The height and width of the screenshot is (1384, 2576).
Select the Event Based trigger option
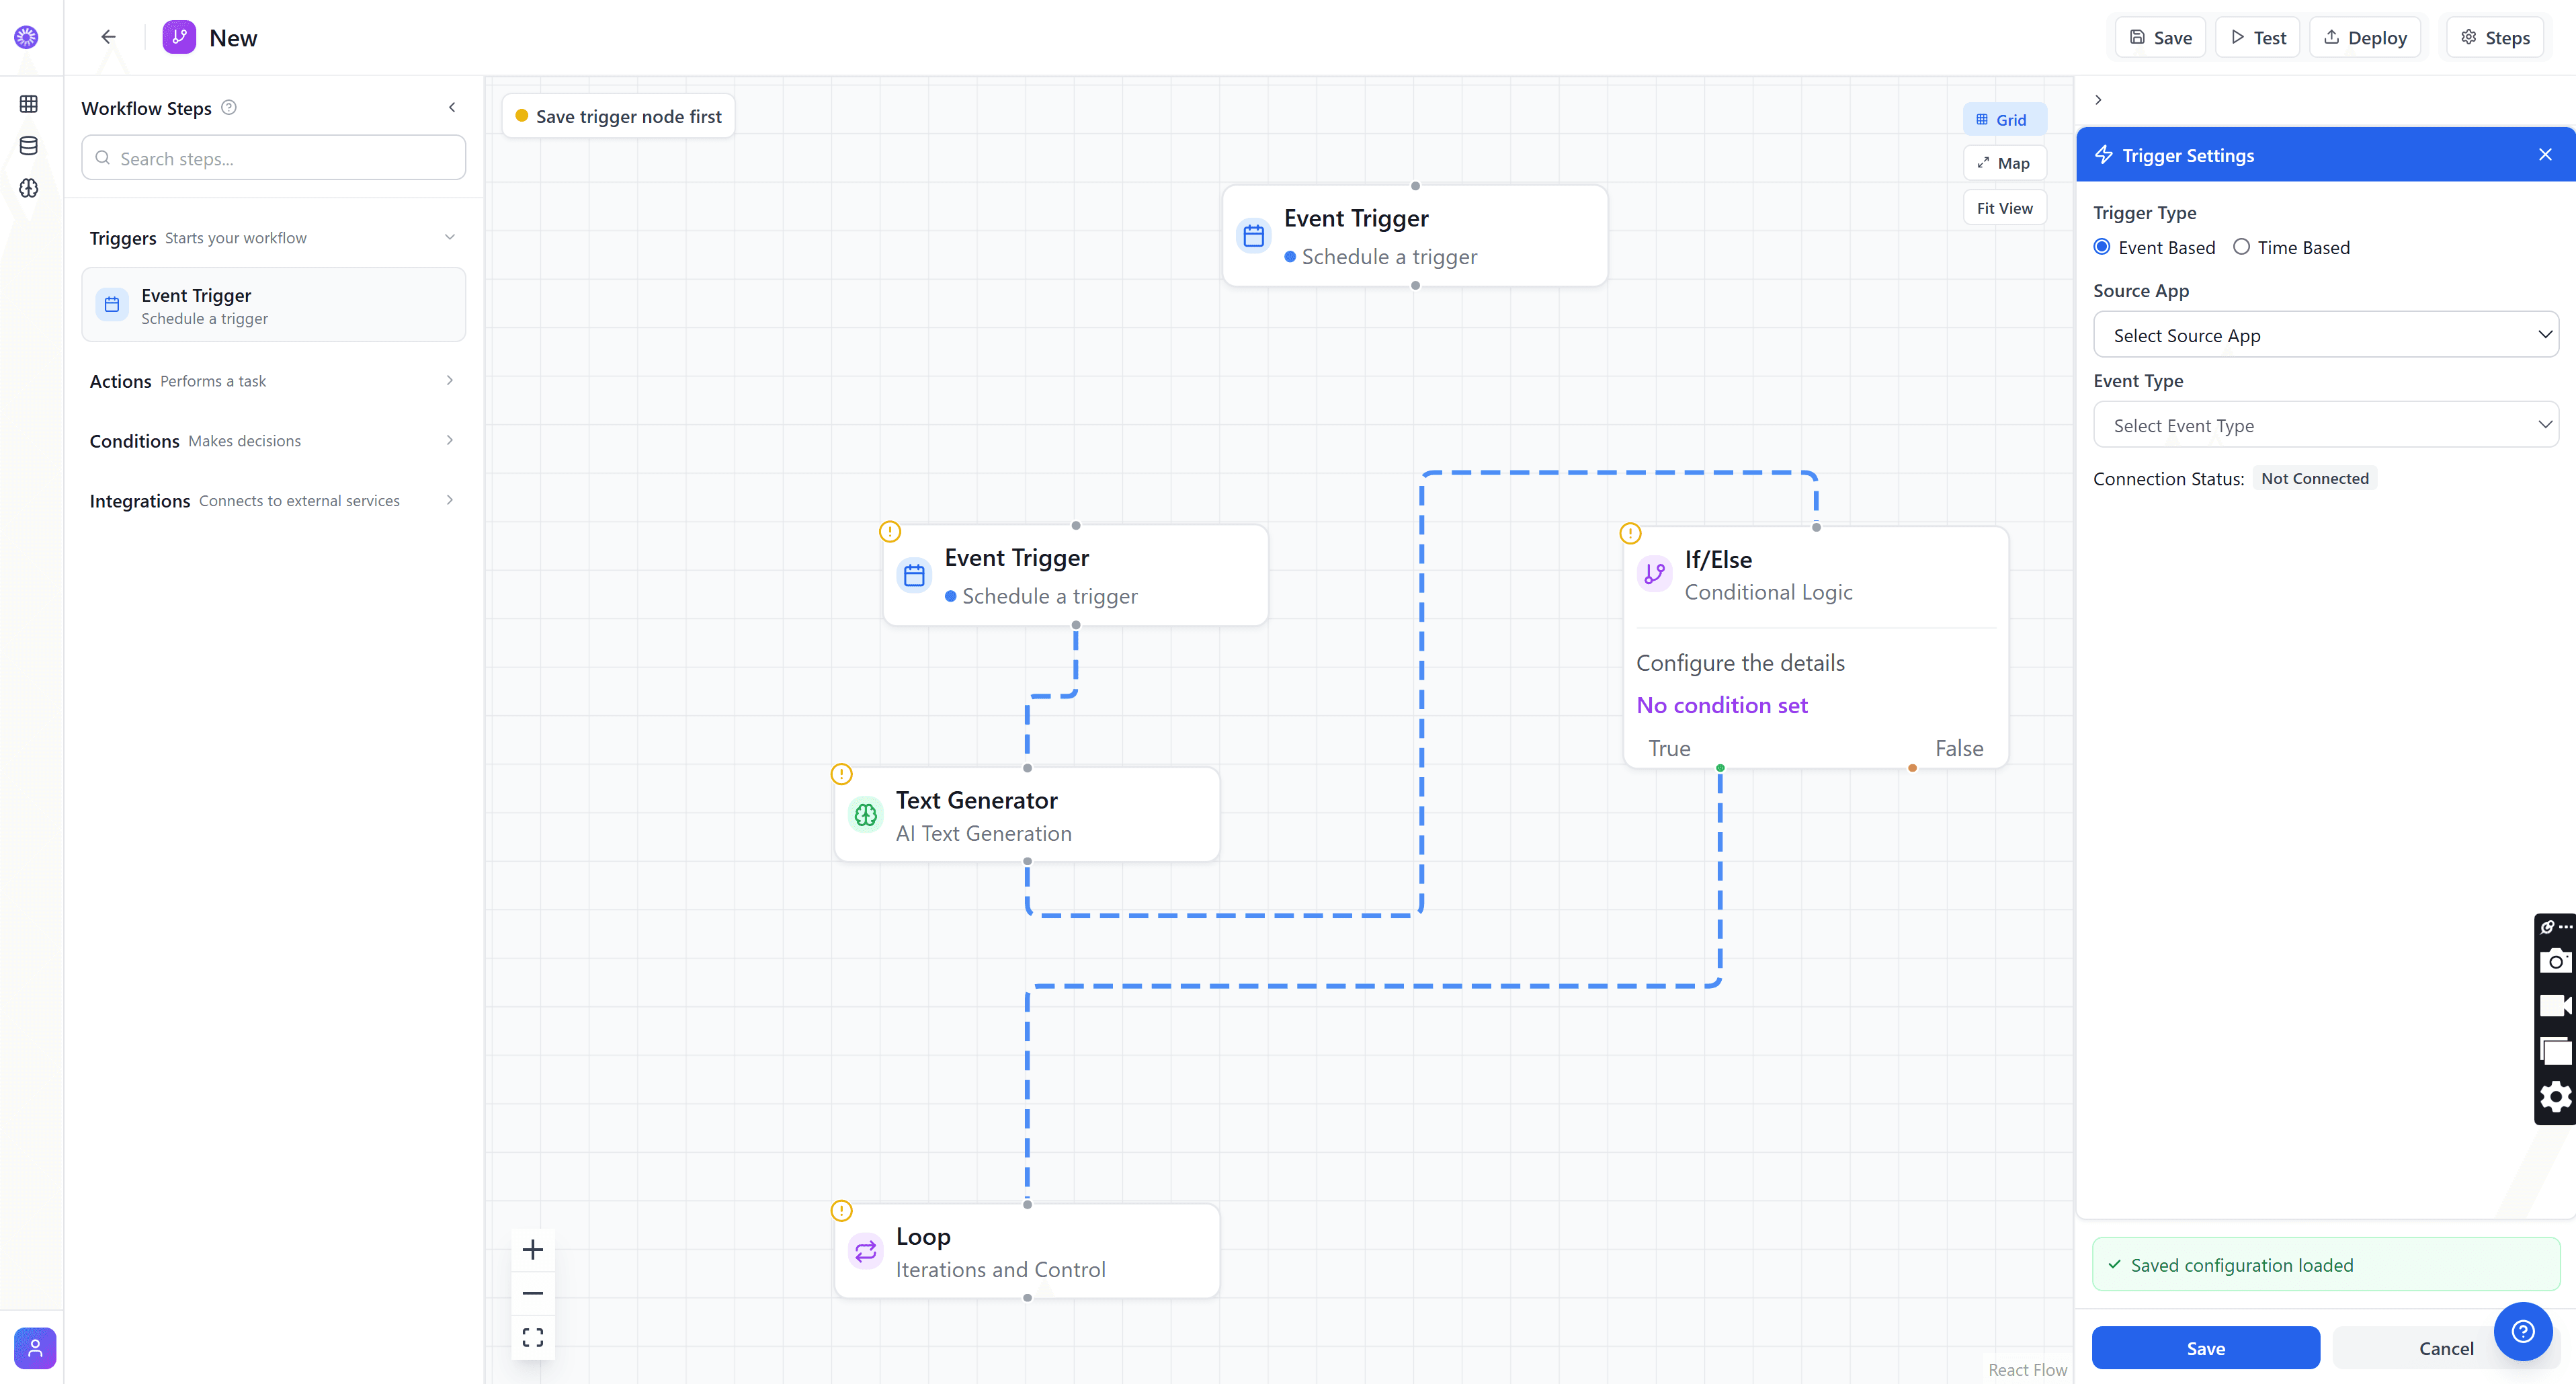[2102, 247]
